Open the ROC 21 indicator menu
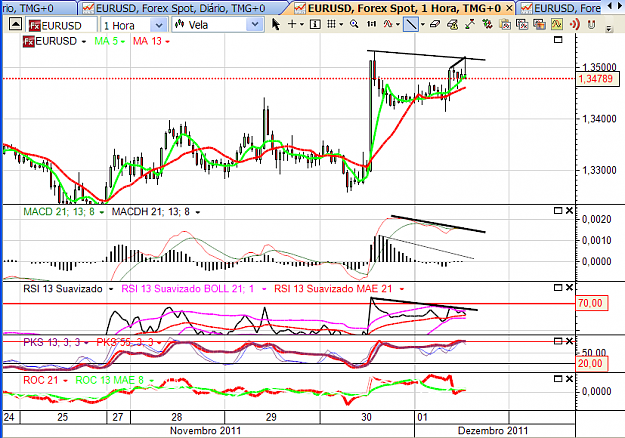This screenshot has width=625, height=438. click(x=65, y=381)
